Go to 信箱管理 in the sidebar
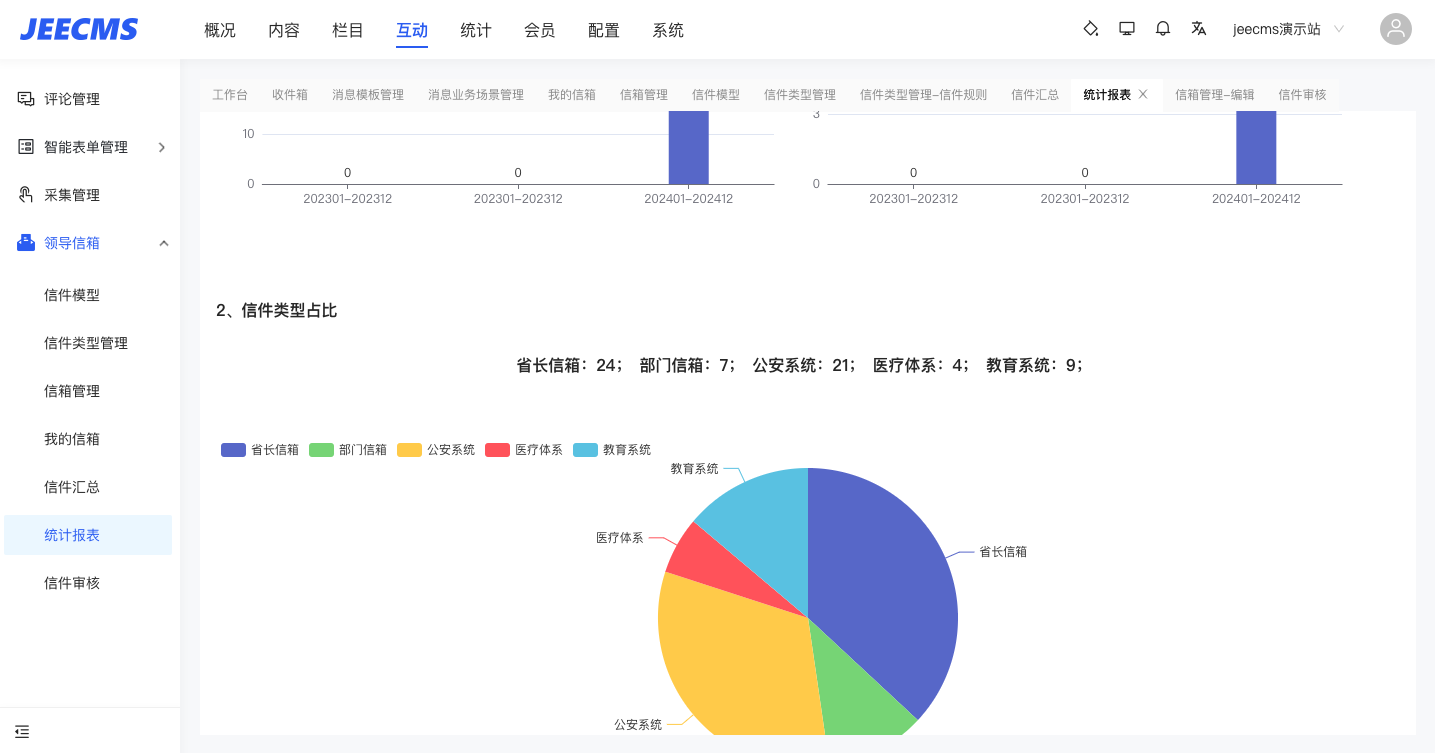 [x=72, y=391]
